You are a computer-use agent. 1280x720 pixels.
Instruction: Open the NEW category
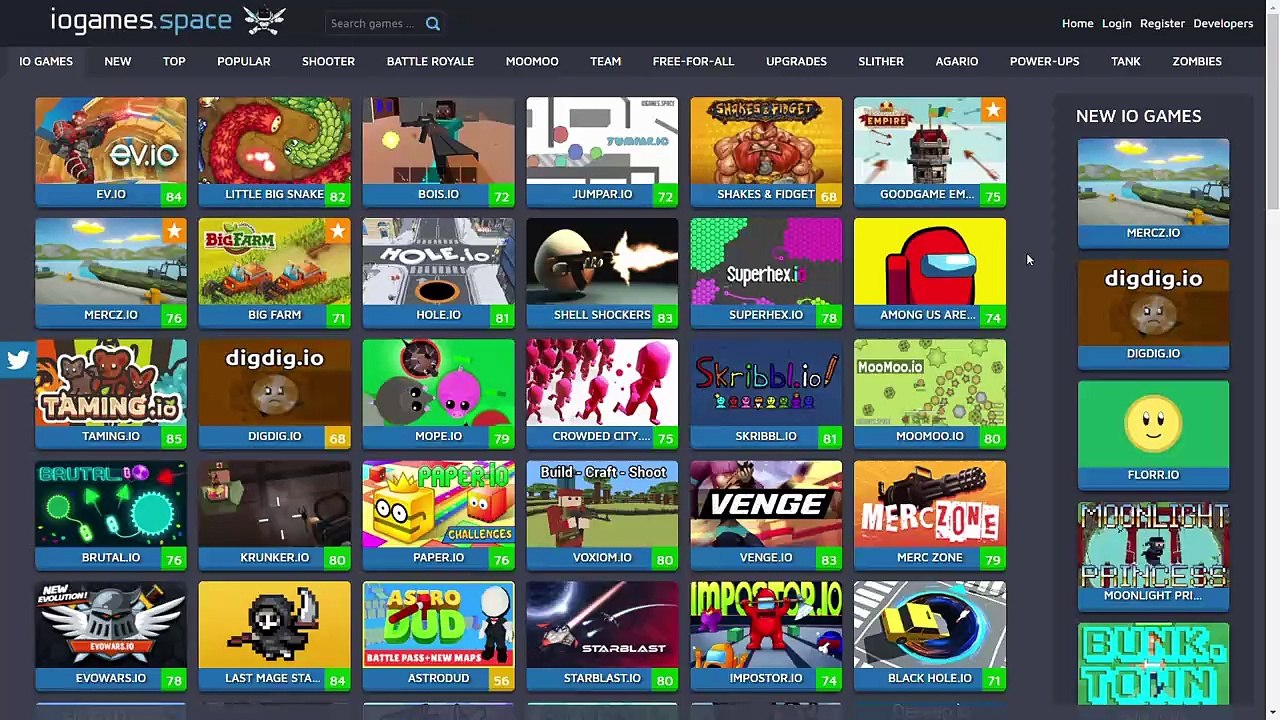118,61
